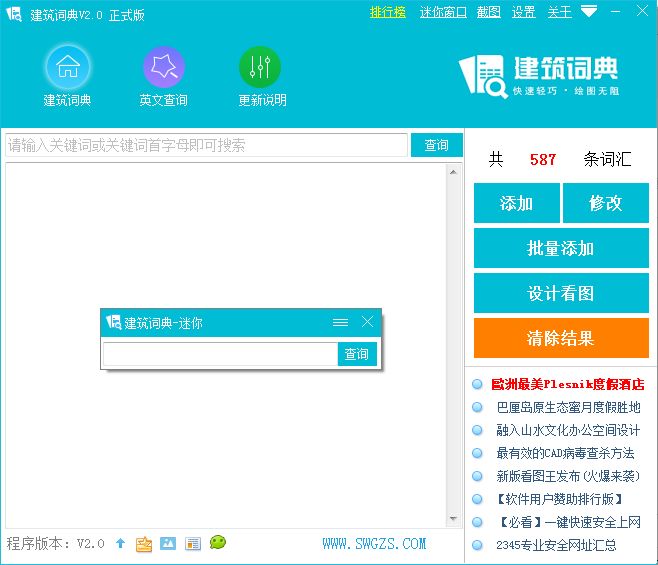
Task: Open the 2345专业安全网址汇总 link
Action: click(556, 545)
